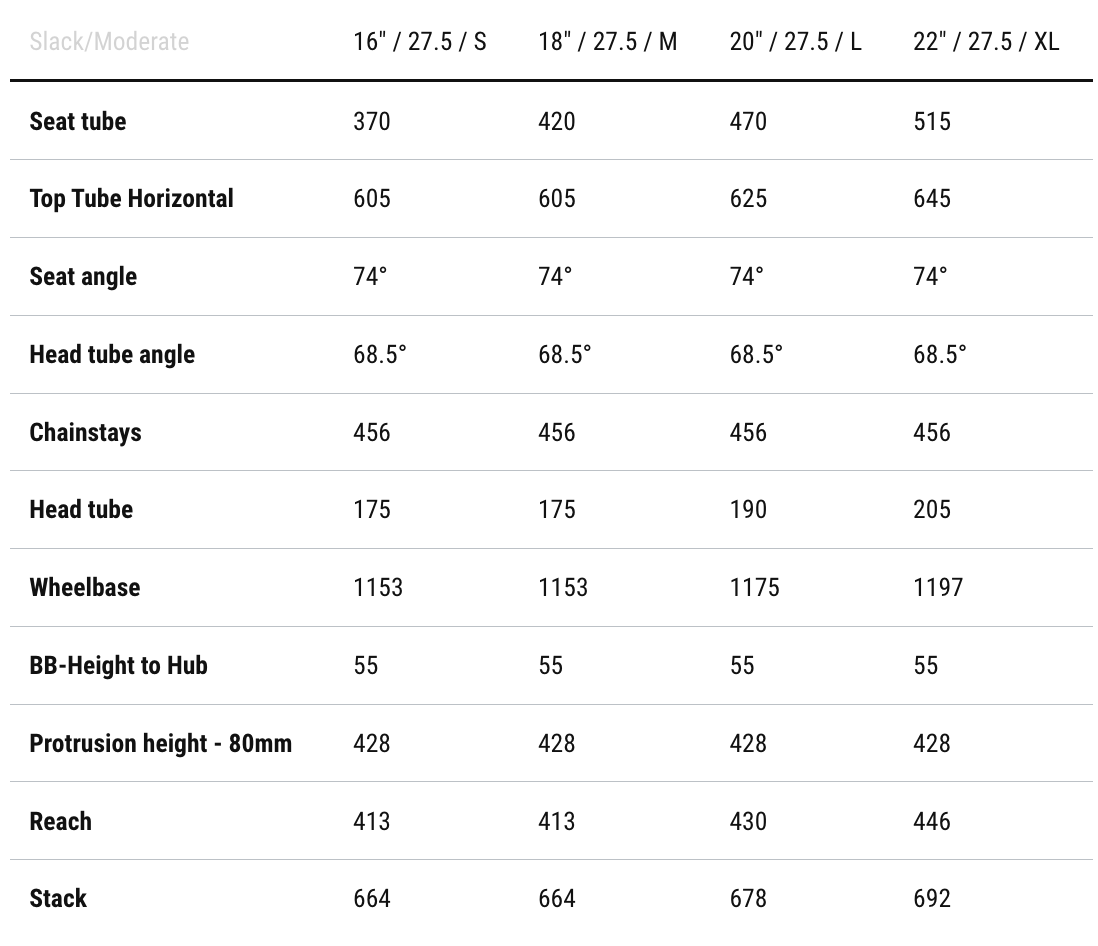The image size is (1098, 946).
Task: Click the Stack row label
Action: point(58,898)
